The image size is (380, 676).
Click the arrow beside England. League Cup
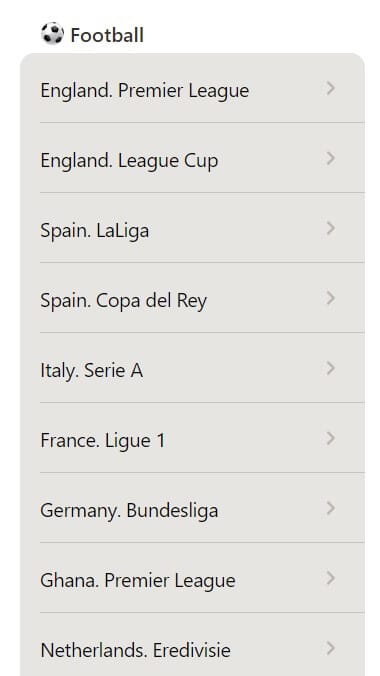(x=330, y=158)
